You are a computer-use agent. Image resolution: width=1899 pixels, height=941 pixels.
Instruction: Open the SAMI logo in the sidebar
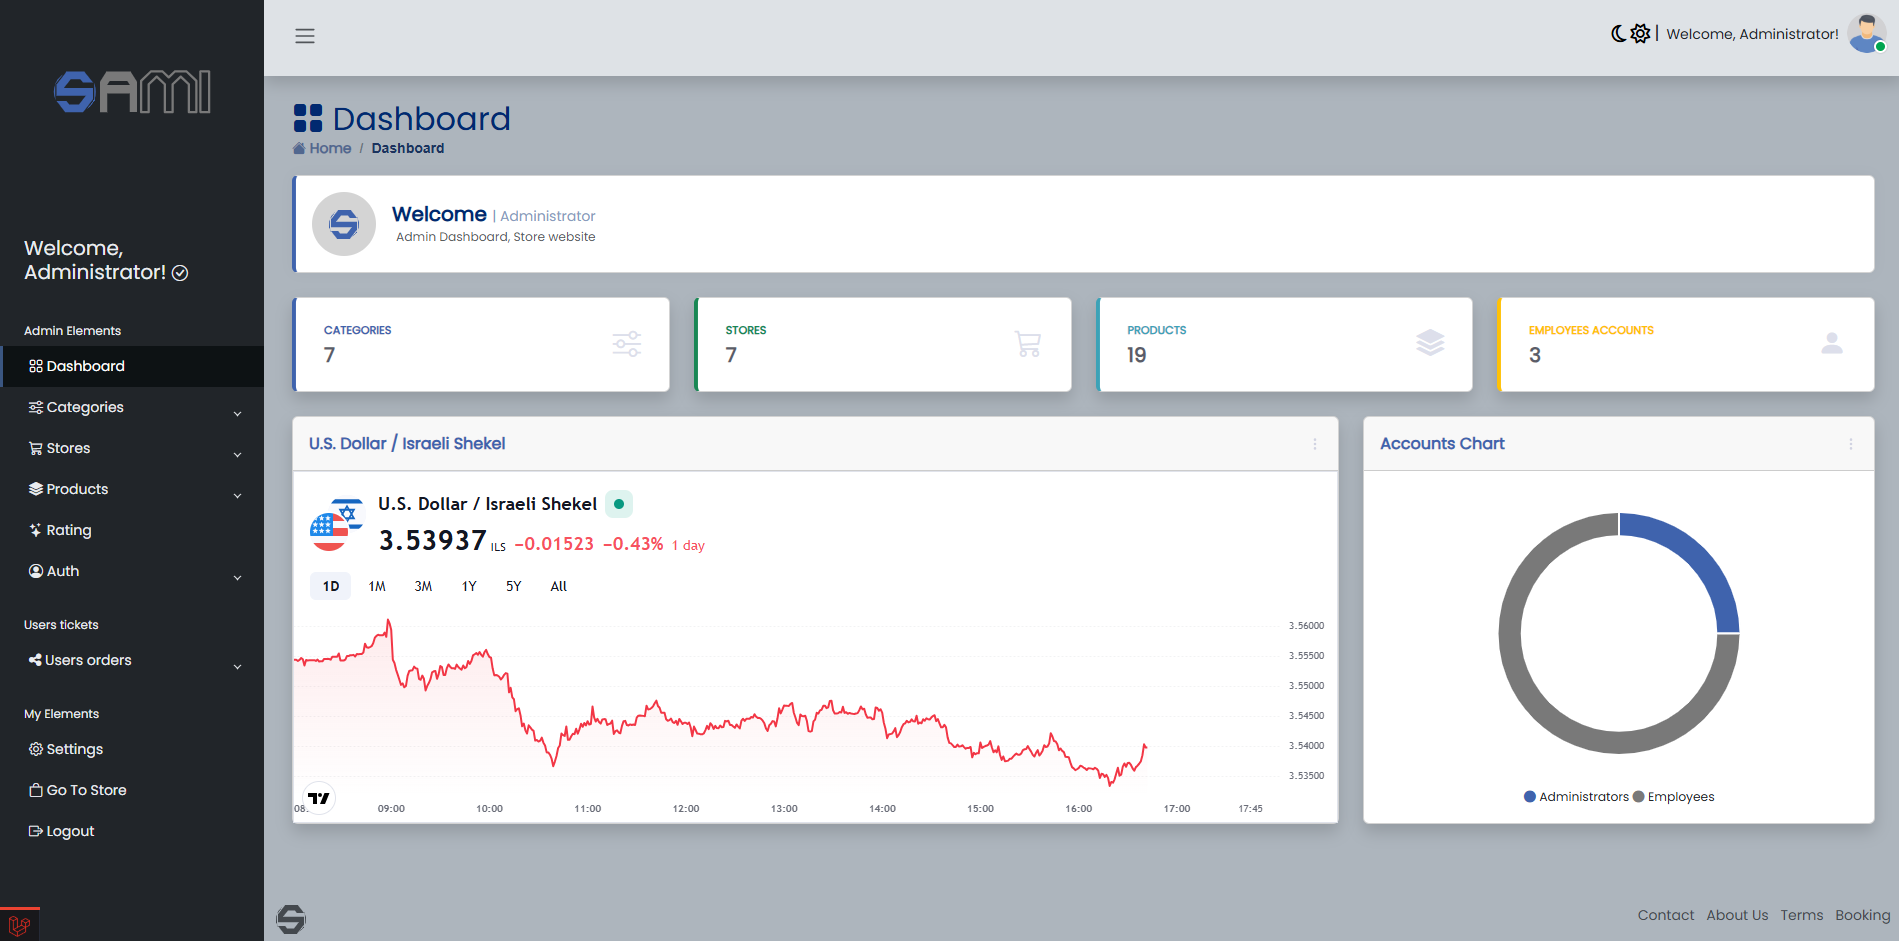coord(132,92)
